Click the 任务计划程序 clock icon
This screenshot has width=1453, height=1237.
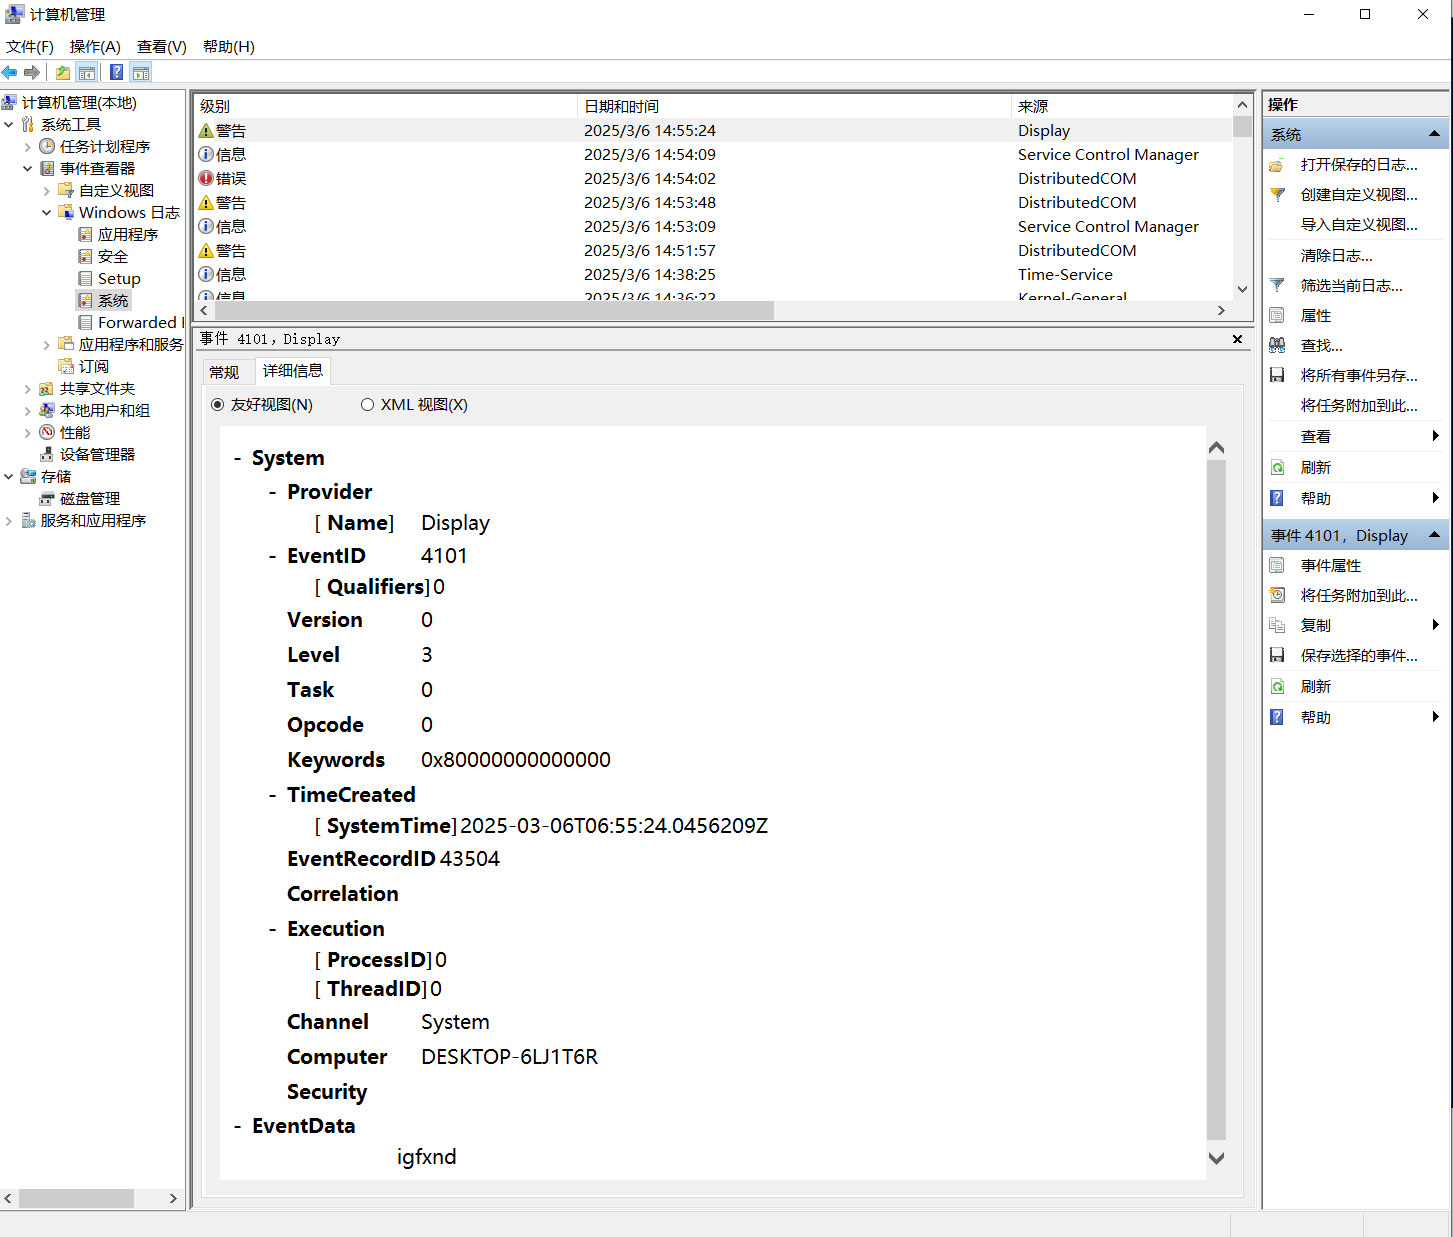click(47, 146)
